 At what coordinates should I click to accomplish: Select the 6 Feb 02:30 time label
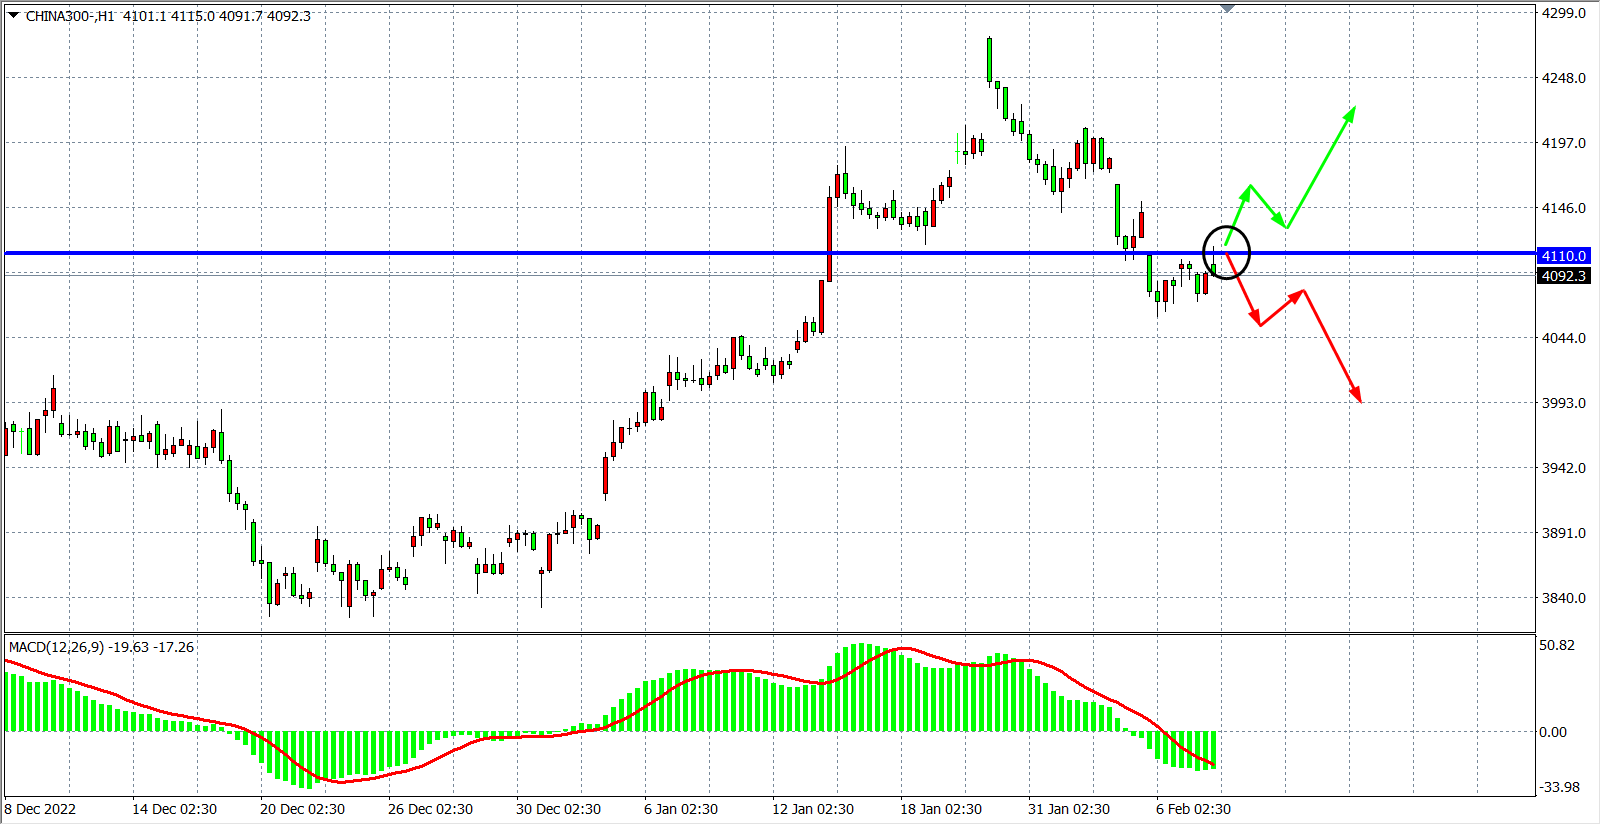(1193, 809)
